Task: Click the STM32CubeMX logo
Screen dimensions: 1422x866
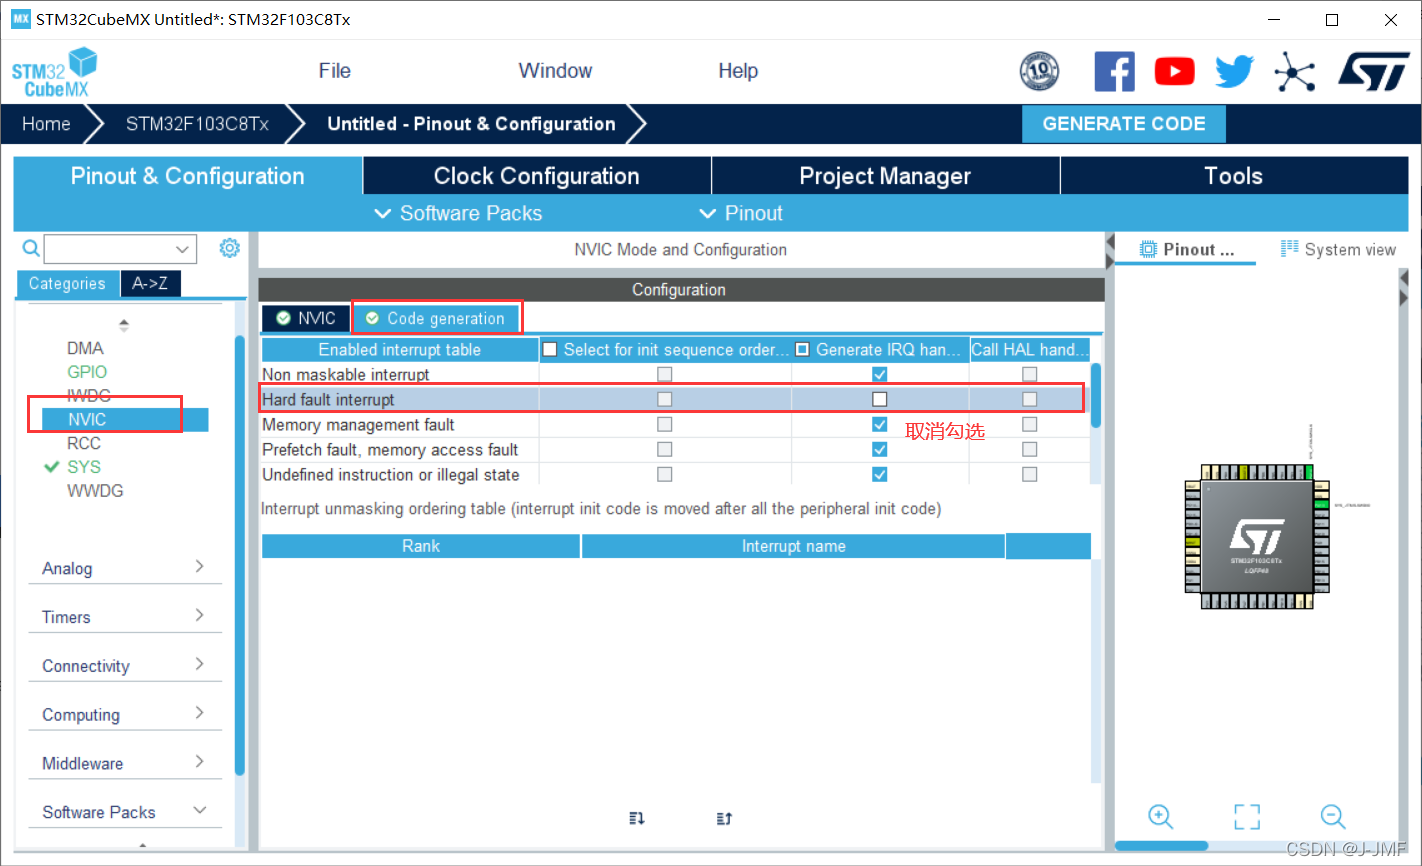Action: click(55, 72)
